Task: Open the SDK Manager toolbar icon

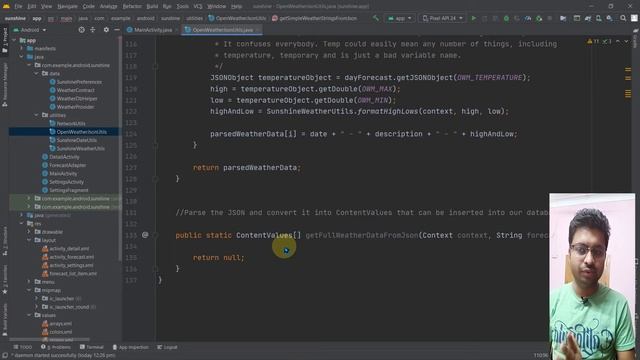Action: pos(609,18)
